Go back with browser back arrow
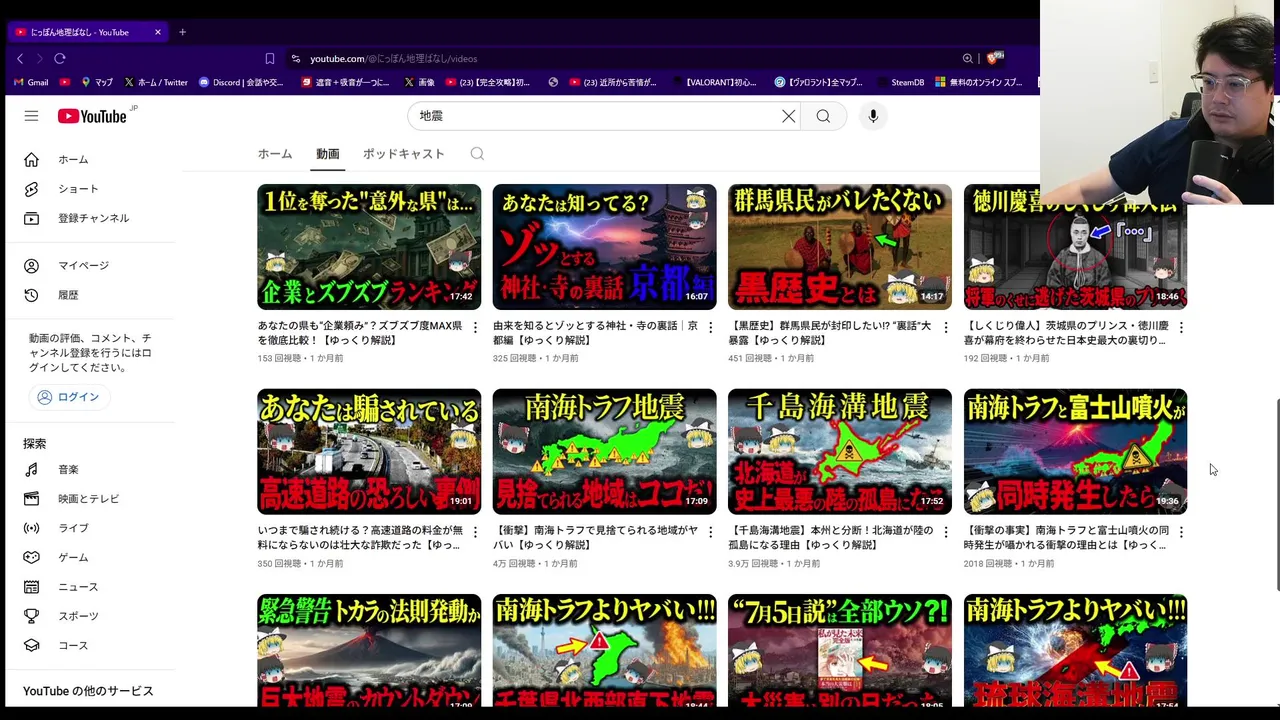Screen dimensions: 1280x720 20,59
